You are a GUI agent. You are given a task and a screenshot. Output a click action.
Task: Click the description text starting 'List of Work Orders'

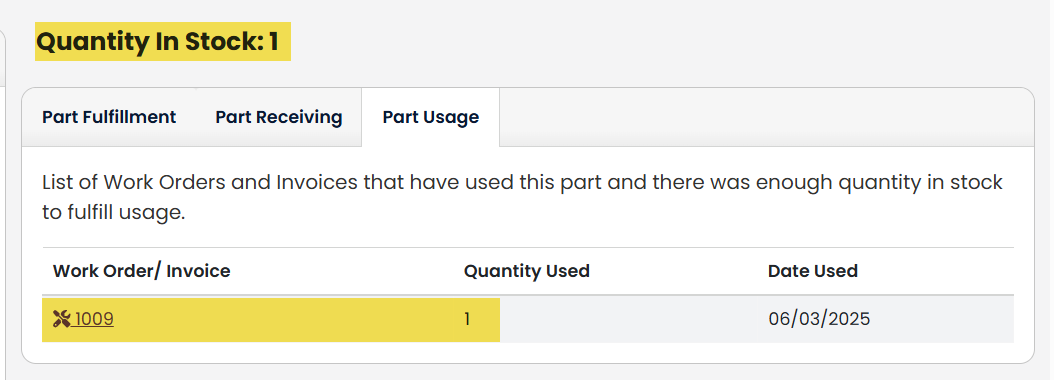pos(522,198)
